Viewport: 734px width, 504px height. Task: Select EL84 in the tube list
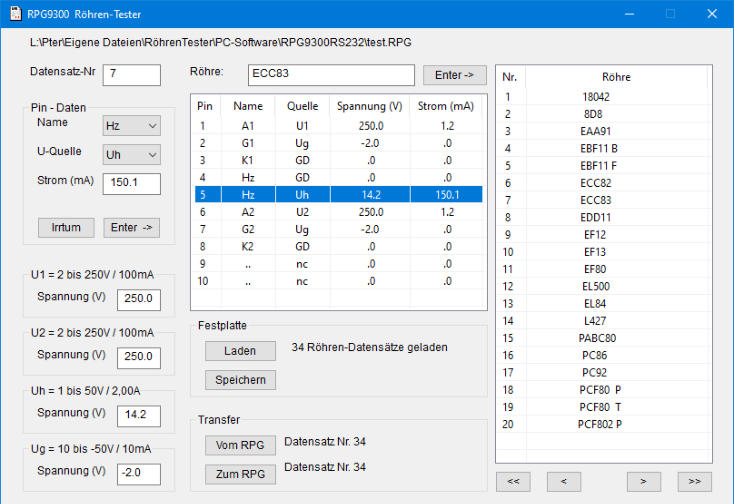point(595,303)
